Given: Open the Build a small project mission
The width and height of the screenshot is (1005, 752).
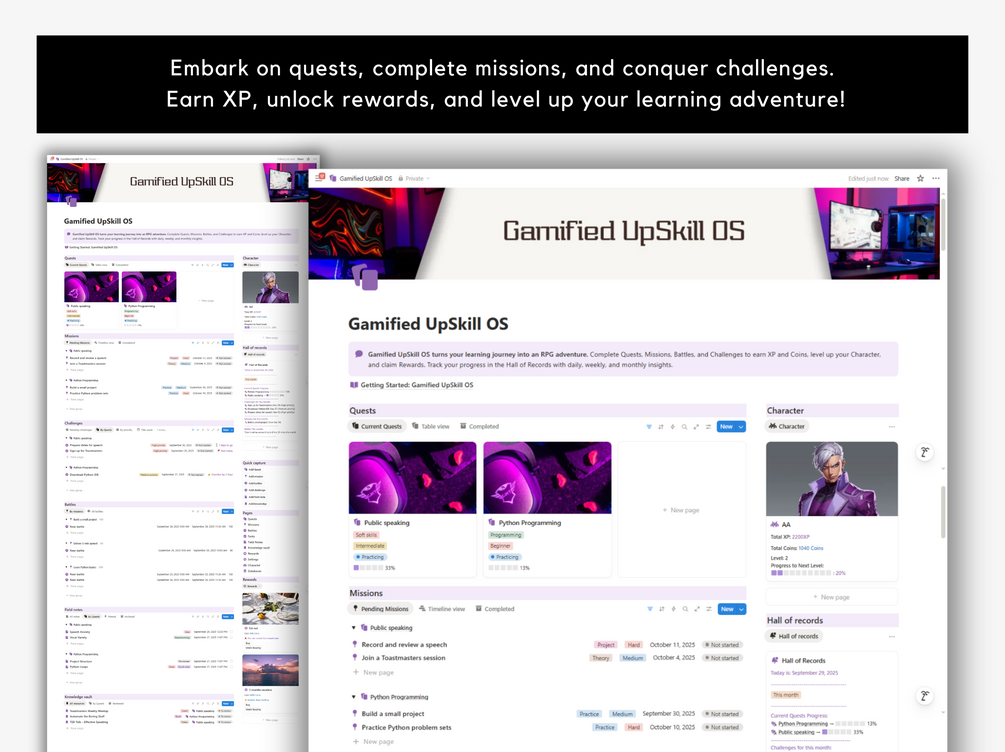Looking at the screenshot, I should point(393,714).
